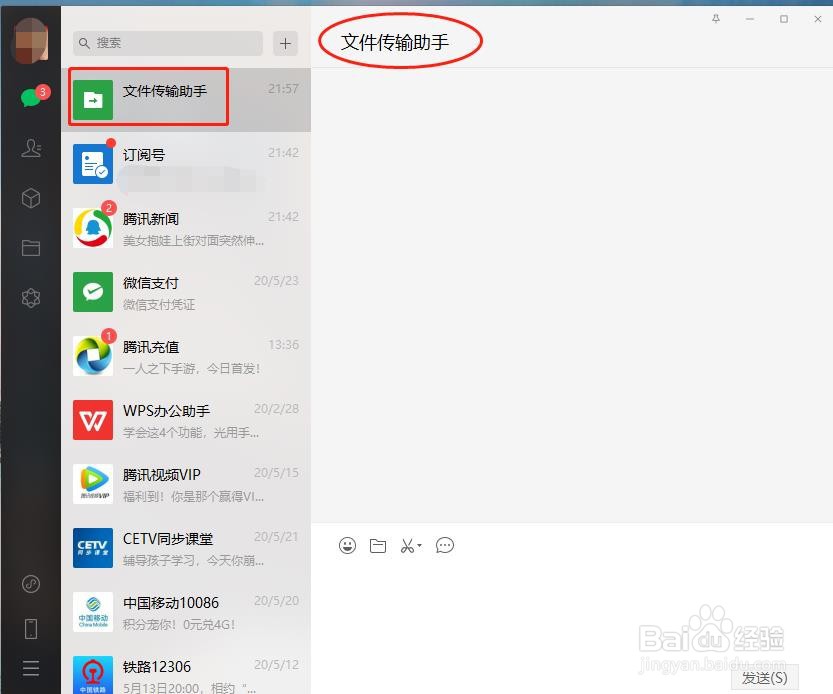The width and height of the screenshot is (833, 694).
Task: Open the 腾讯充值 conversation
Action: 186,356
